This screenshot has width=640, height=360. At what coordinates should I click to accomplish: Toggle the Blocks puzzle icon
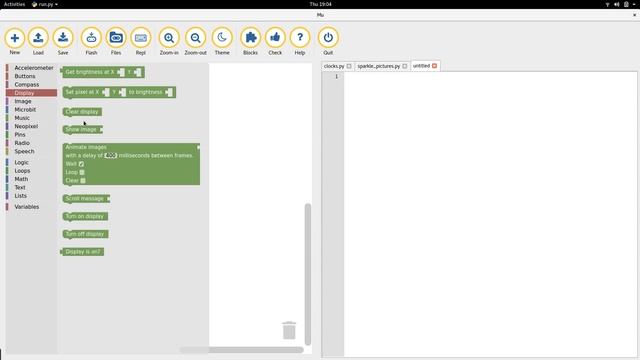[250, 38]
